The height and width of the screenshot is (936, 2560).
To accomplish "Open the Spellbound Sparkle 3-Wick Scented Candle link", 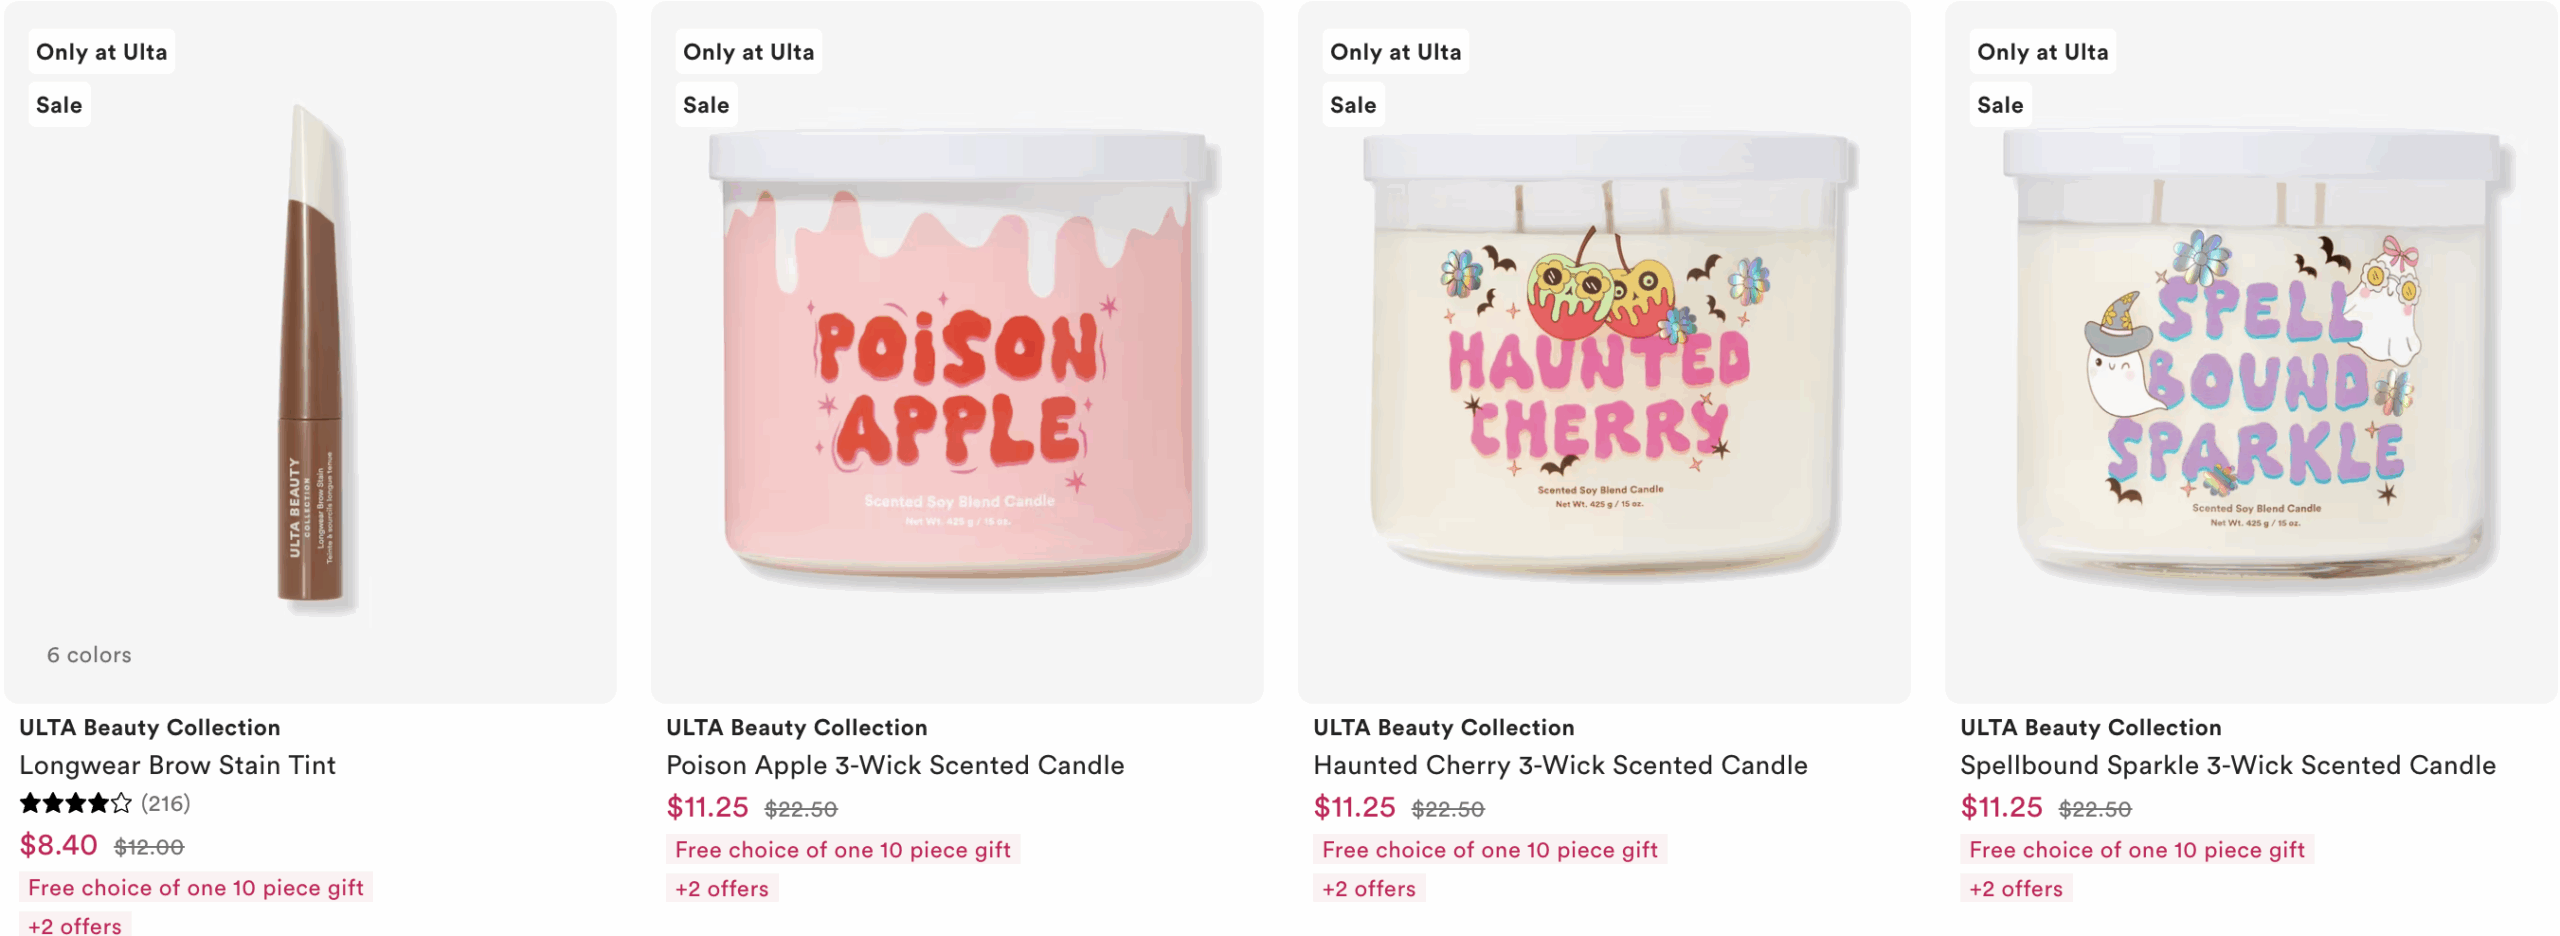I will [2228, 765].
